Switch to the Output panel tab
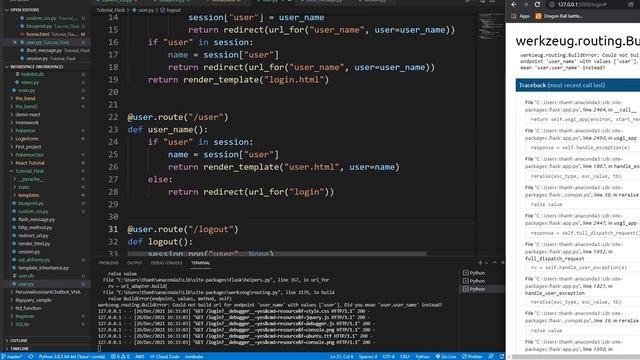 135,263
